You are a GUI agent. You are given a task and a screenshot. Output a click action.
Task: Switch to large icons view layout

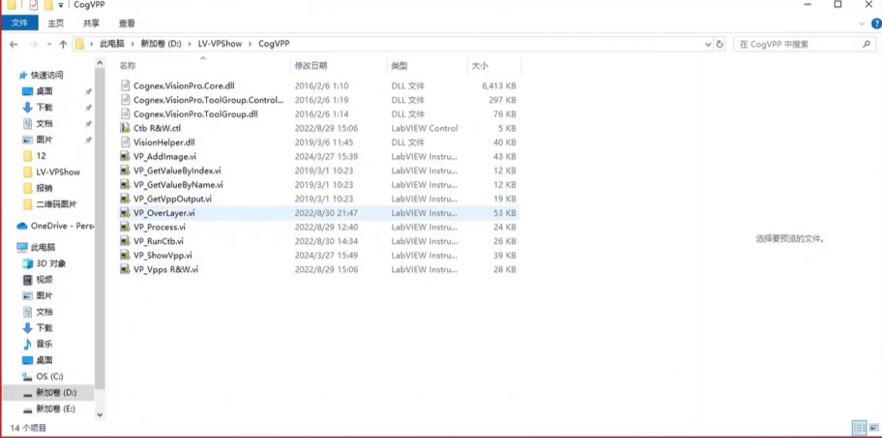tap(872, 427)
